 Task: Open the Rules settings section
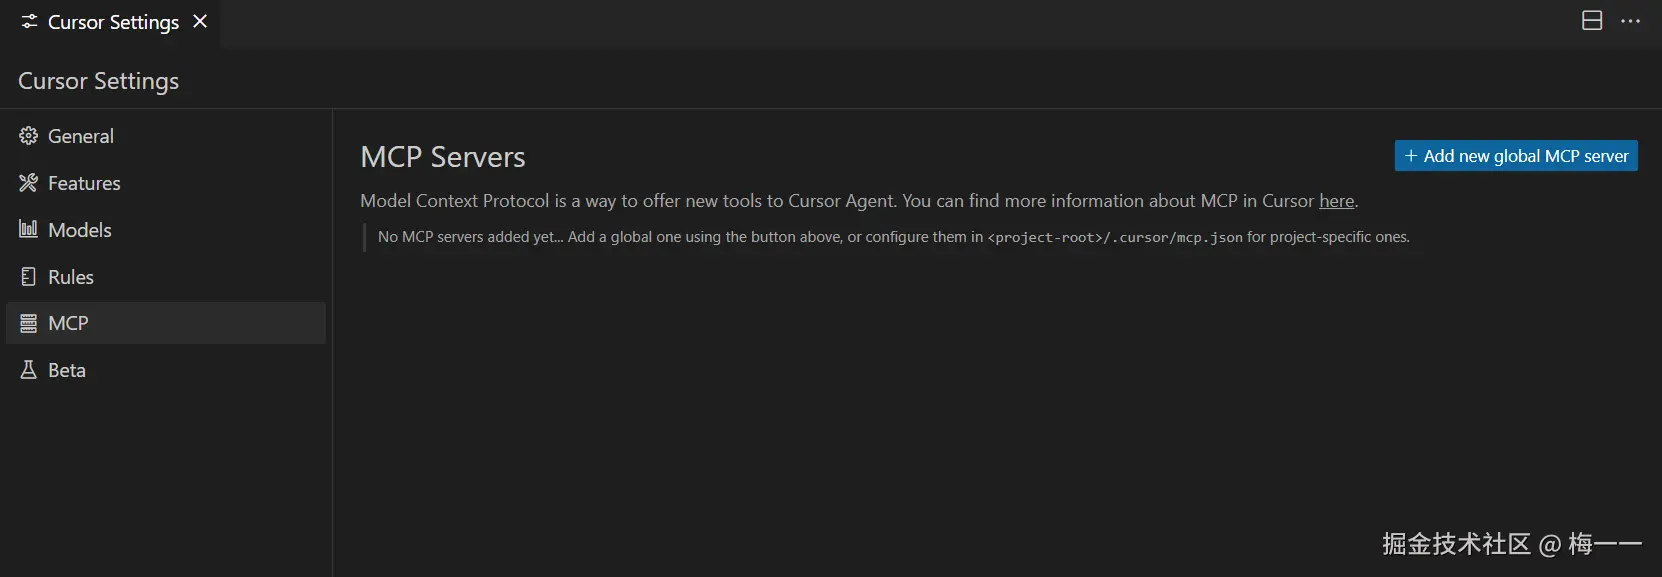[x=71, y=277]
